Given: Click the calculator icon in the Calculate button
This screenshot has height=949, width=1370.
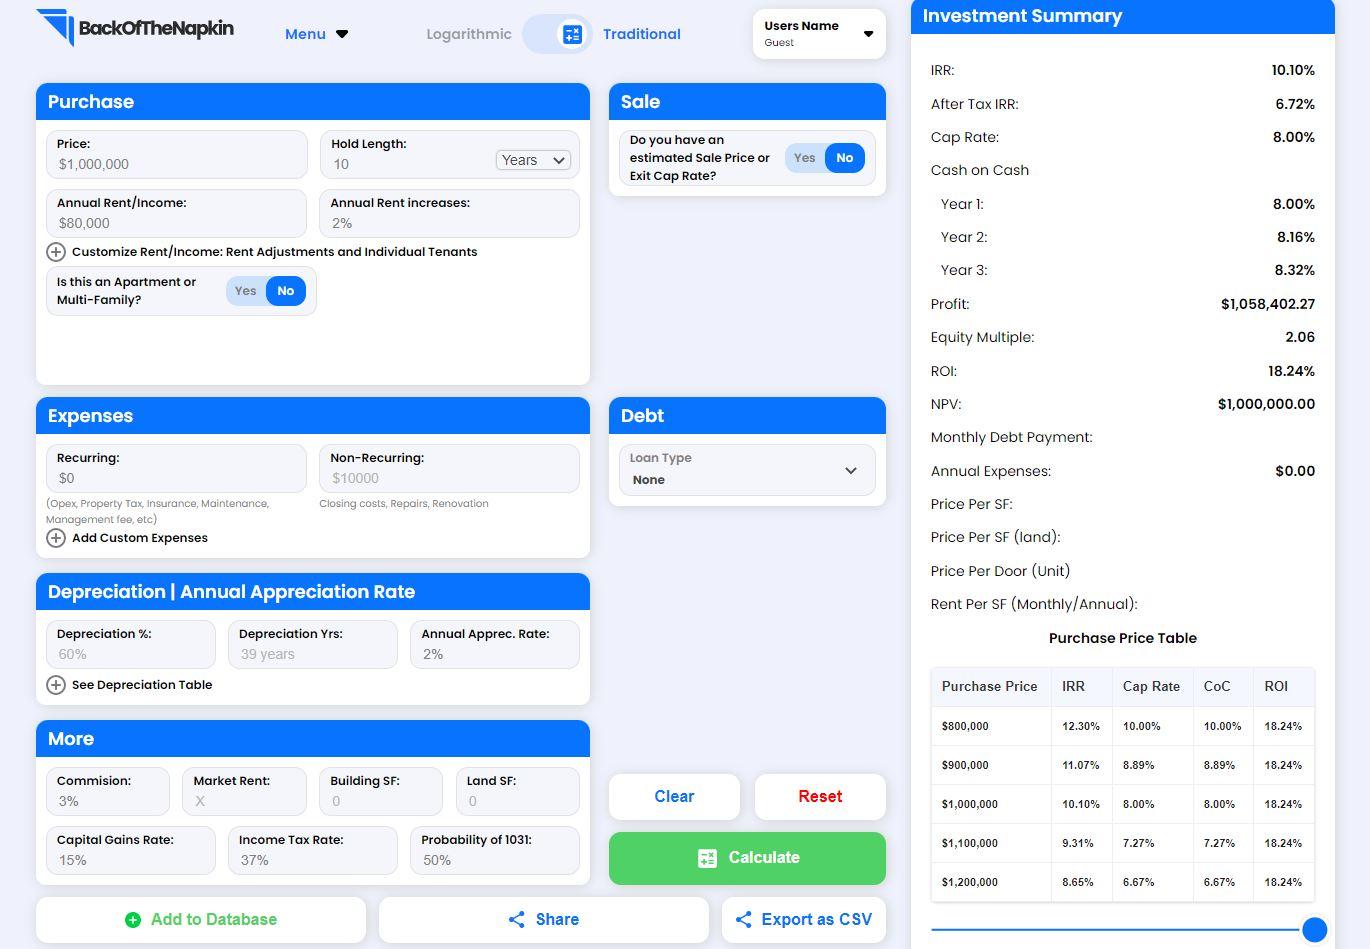Looking at the screenshot, I should (x=707, y=858).
